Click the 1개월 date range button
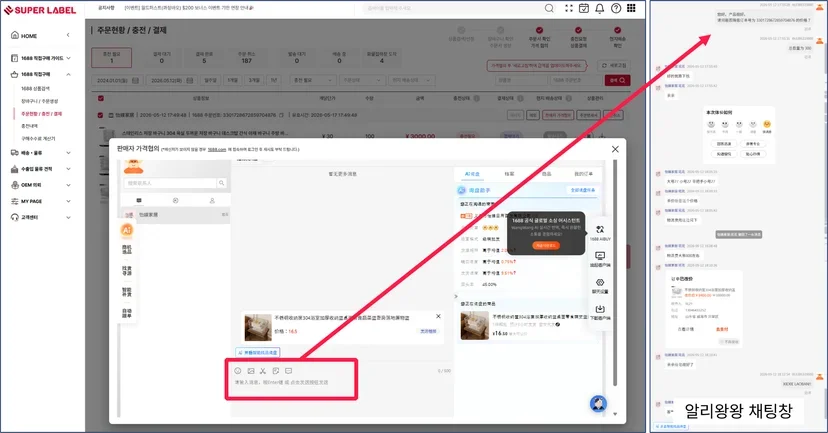Viewport: 828px width, 433px height. [x=233, y=80]
